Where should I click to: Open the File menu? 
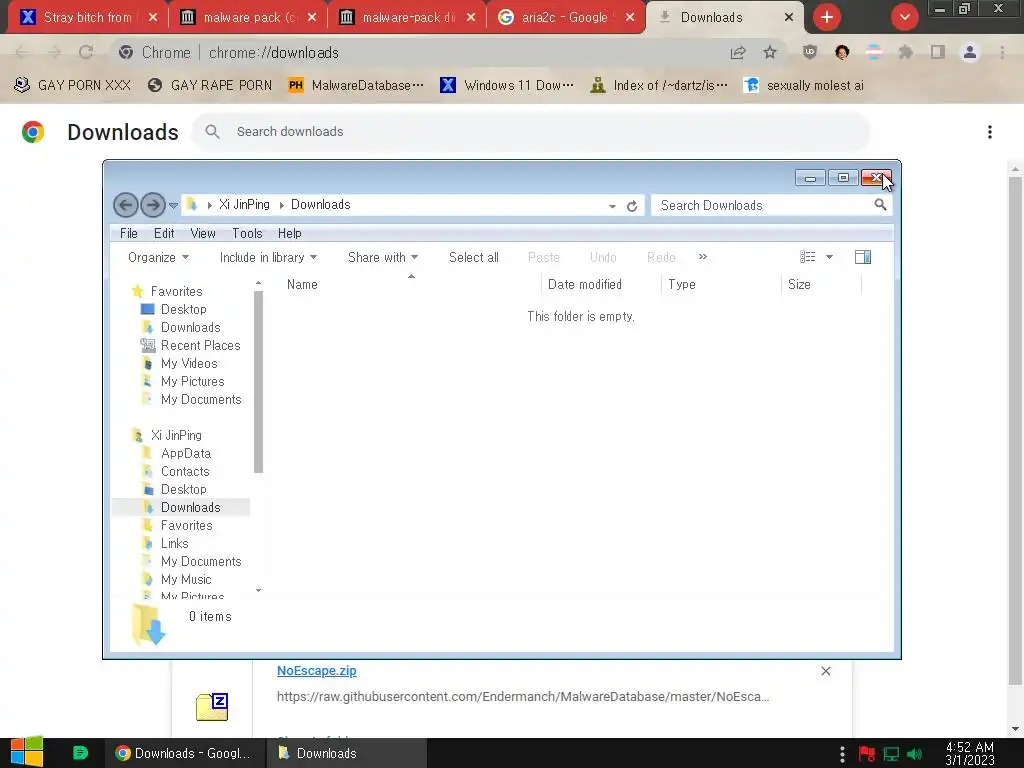click(129, 233)
